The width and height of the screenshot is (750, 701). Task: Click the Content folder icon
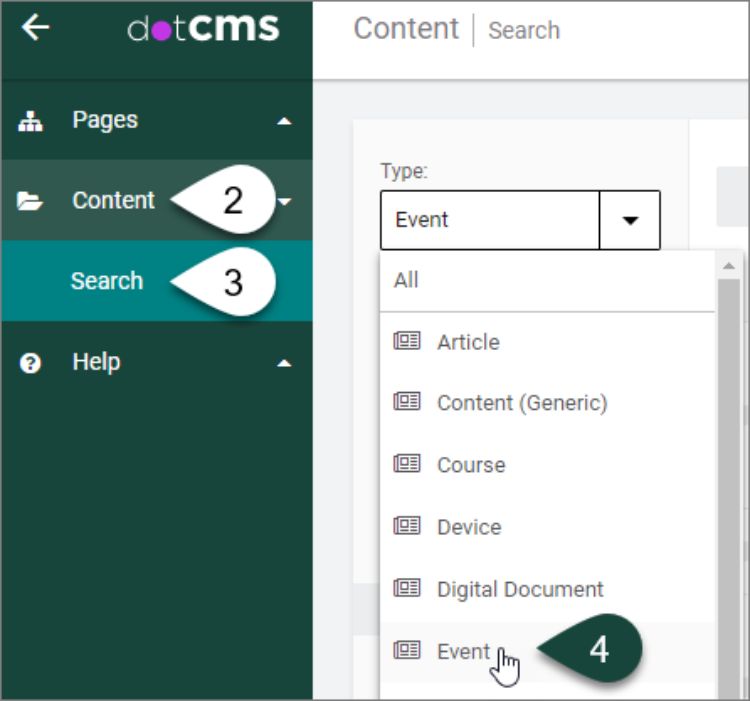(x=30, y=202)
